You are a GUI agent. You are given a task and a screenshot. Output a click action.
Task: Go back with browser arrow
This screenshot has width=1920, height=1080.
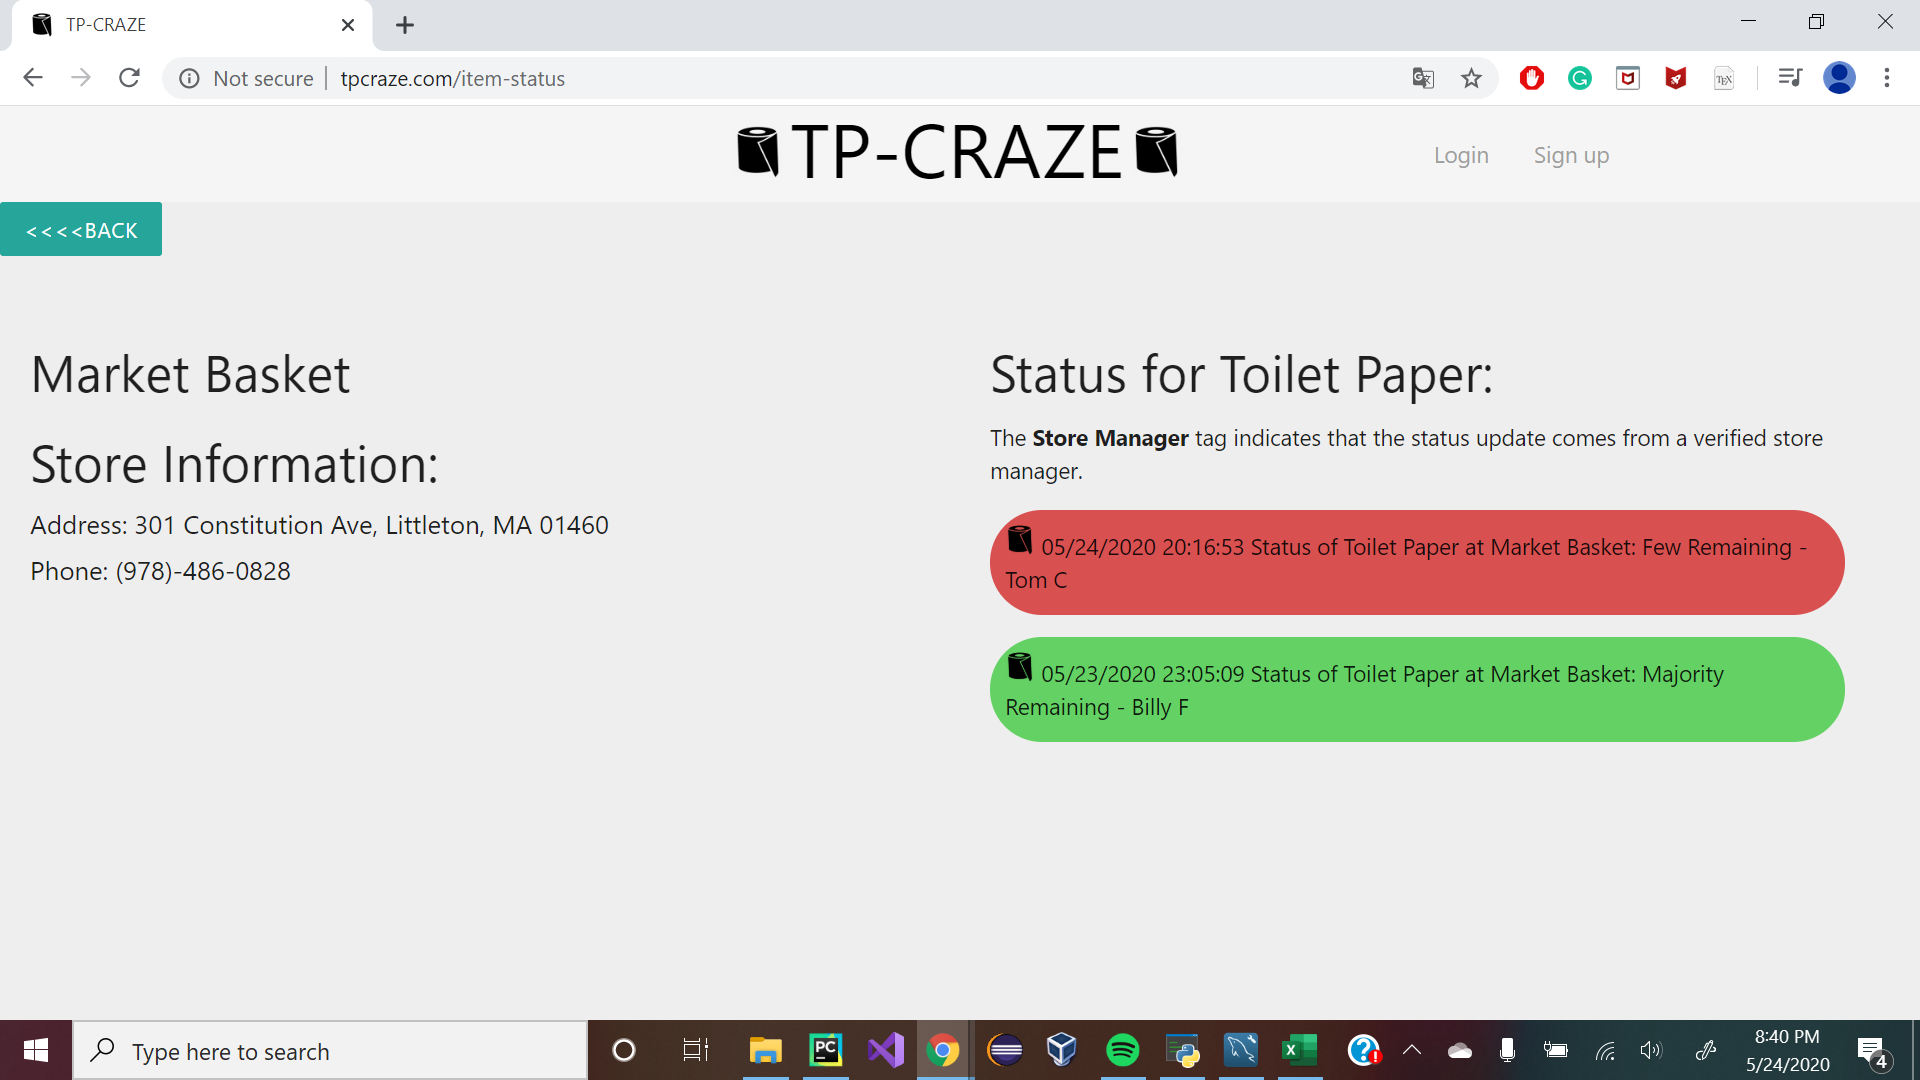click(x=33, y=78)
